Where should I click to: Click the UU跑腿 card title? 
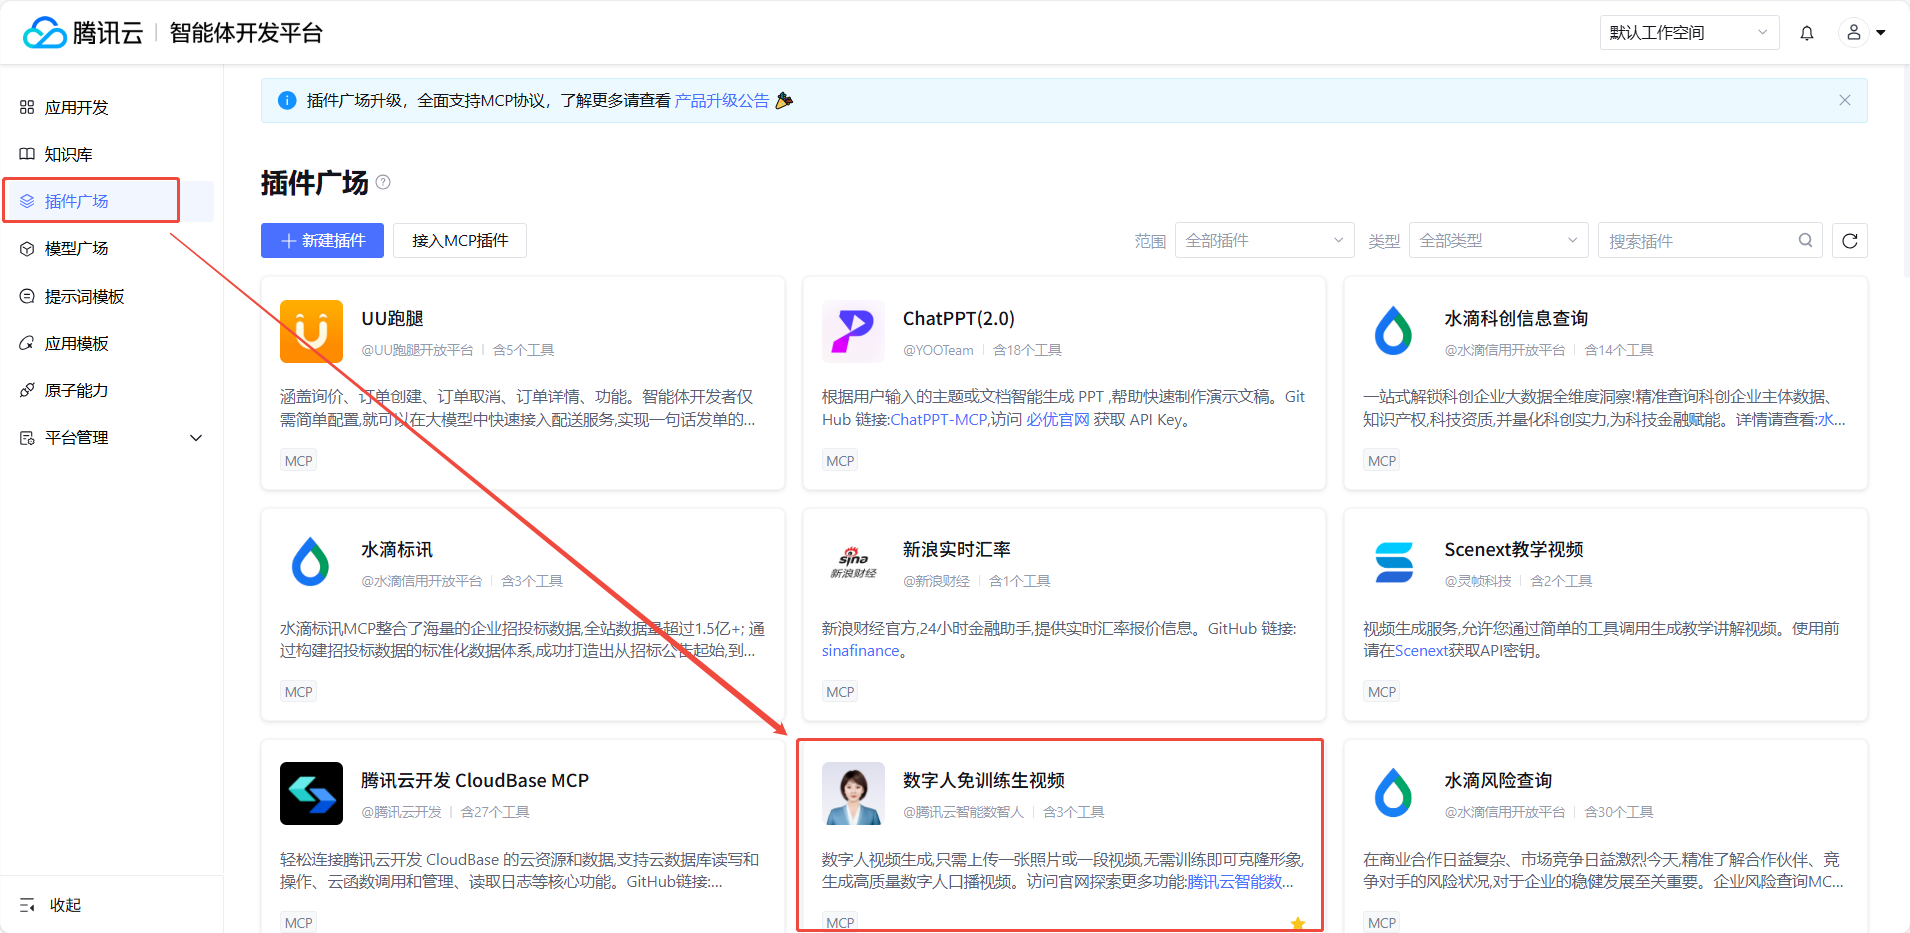(392, 318)
